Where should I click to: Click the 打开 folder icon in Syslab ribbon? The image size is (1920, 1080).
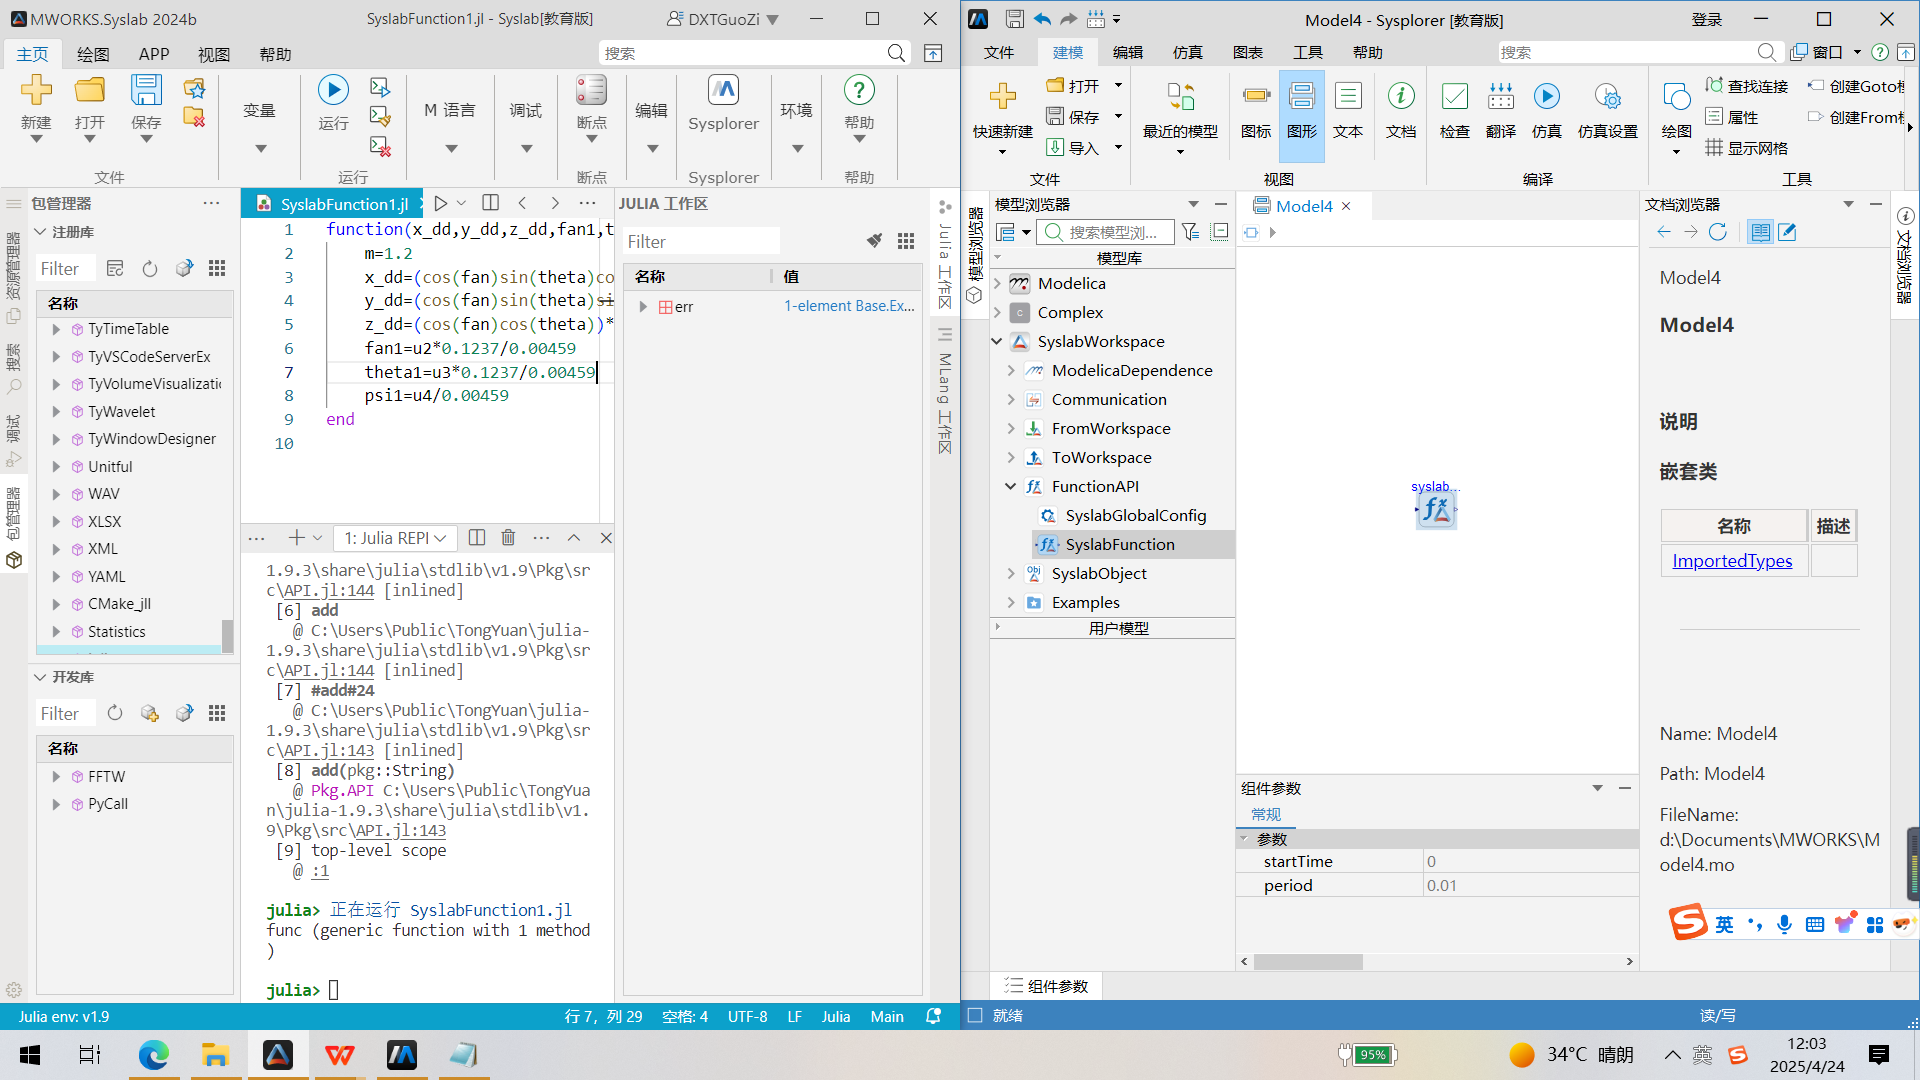pos(89,90)
